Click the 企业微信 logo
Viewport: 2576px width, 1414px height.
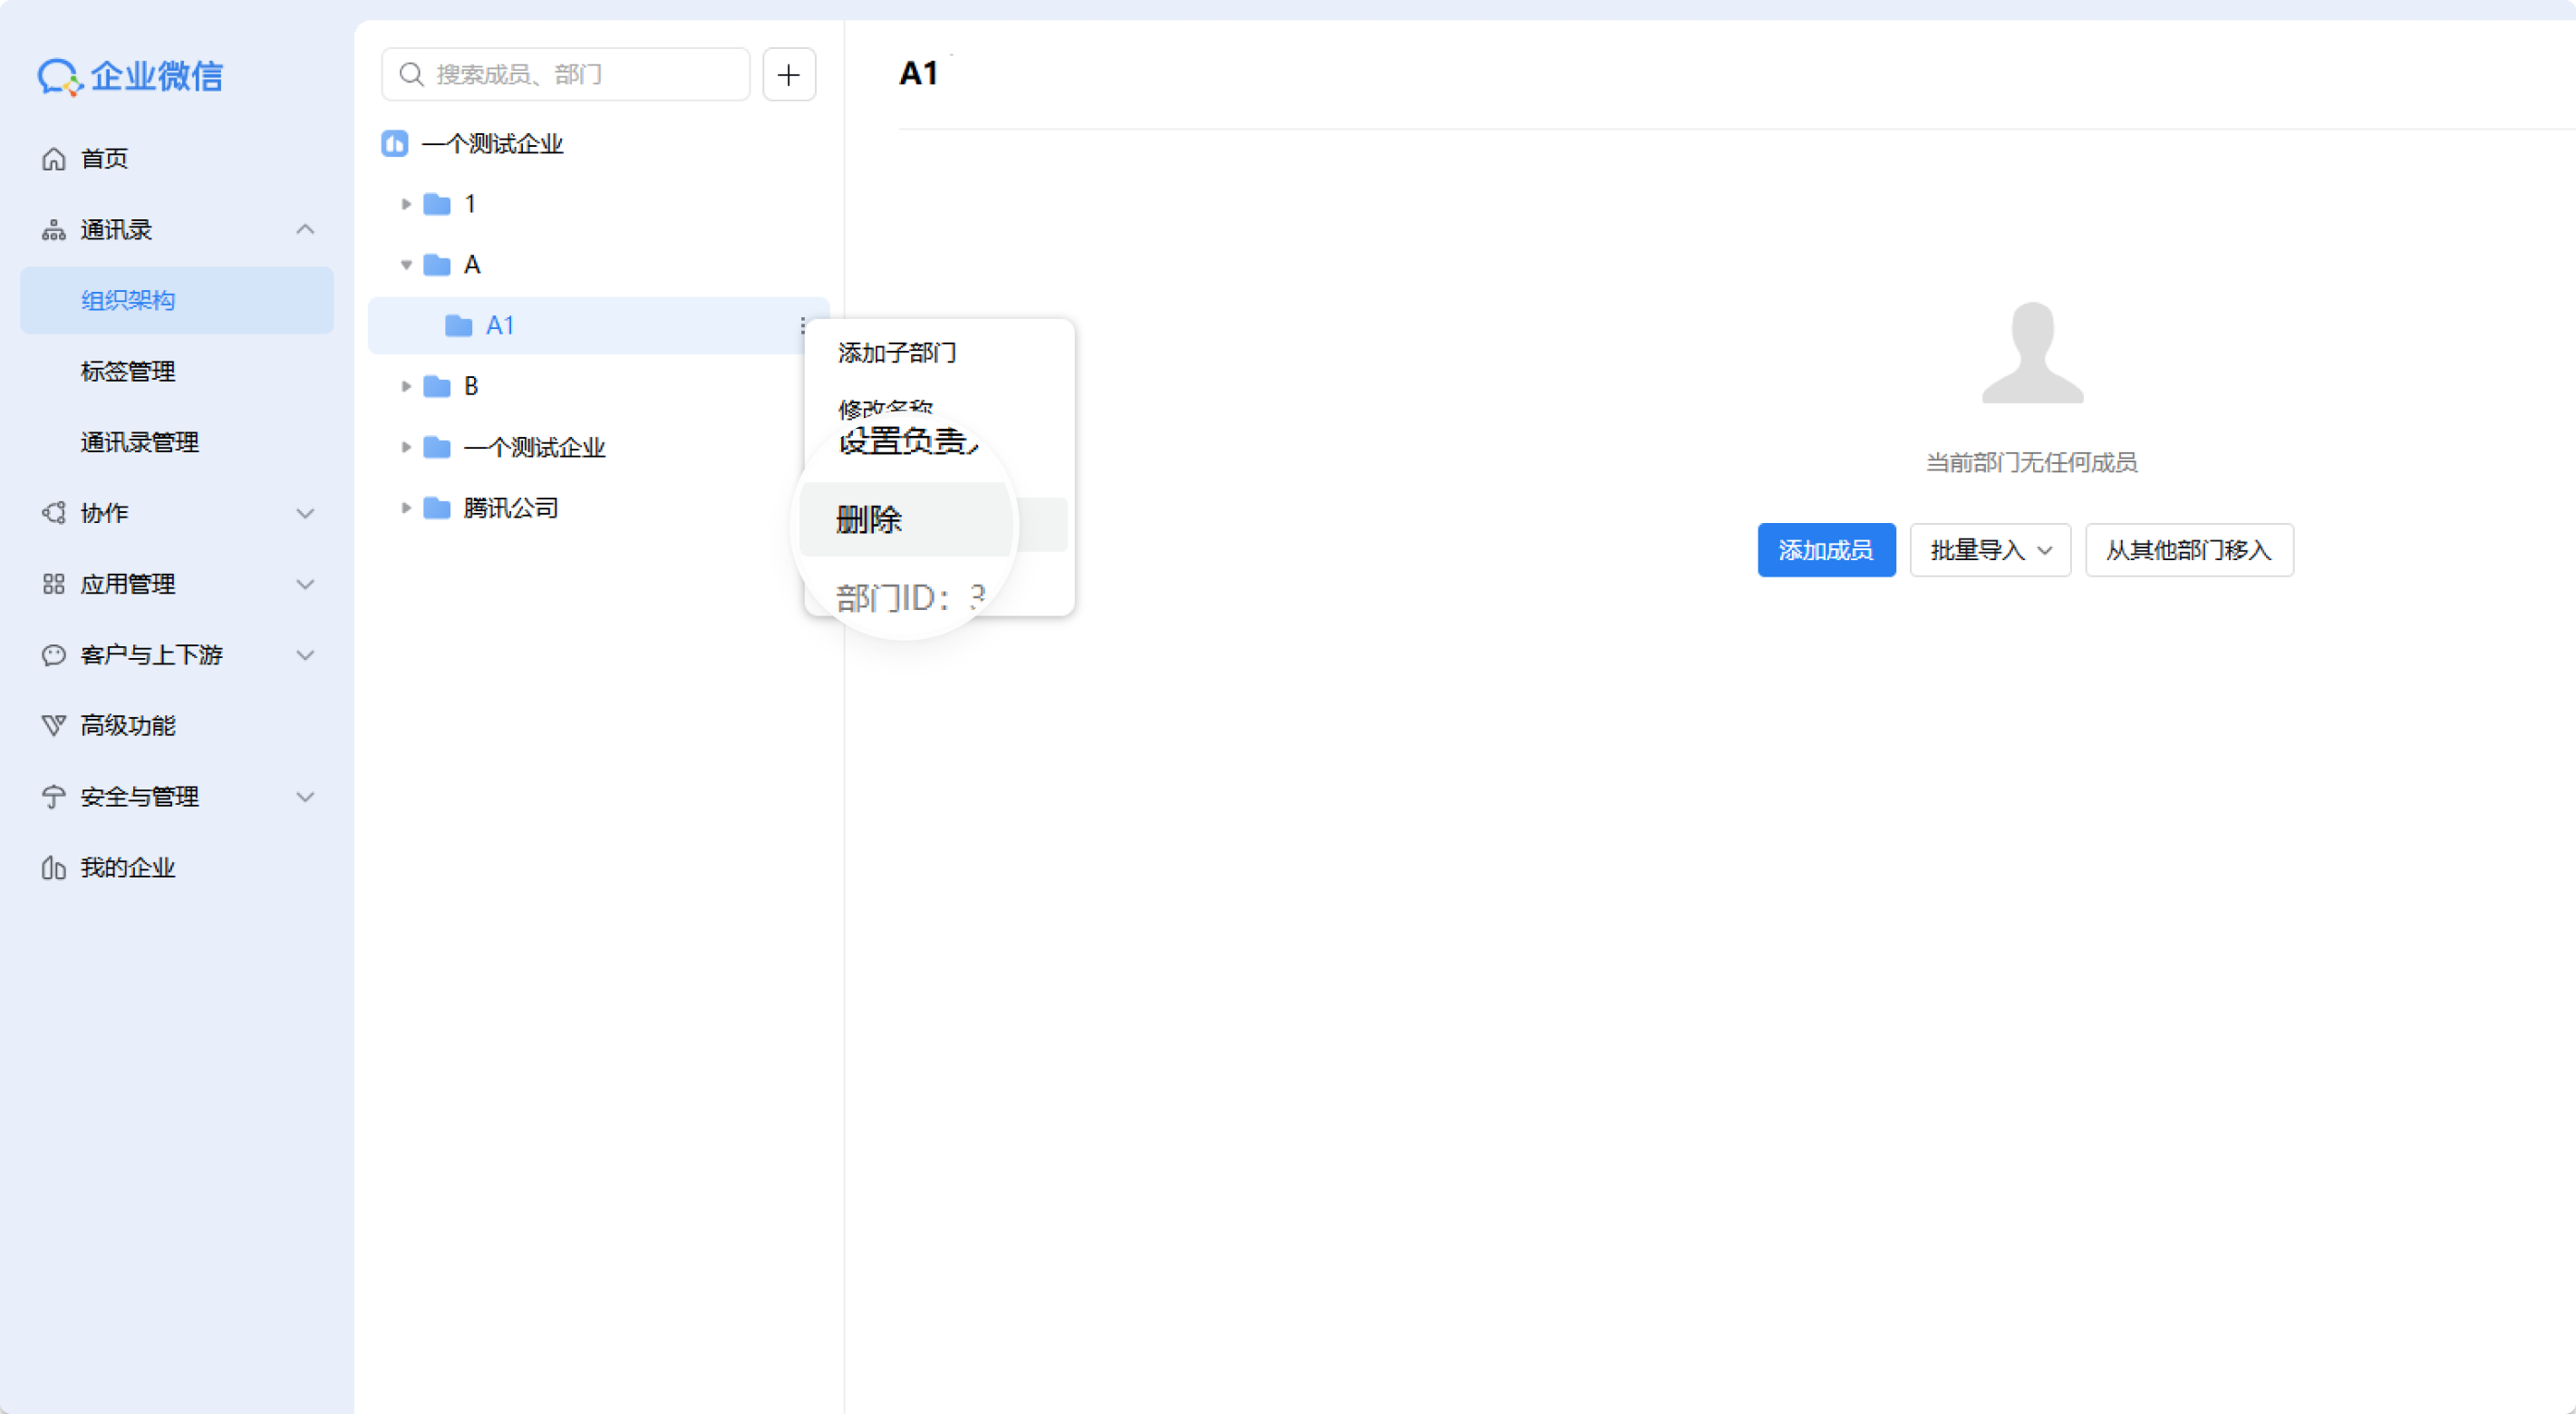pos(130,76)
